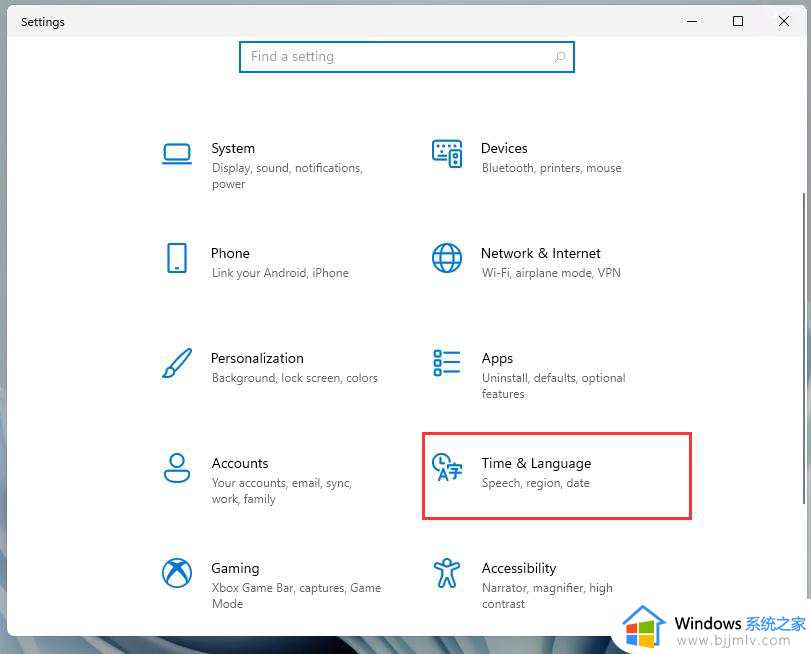Click 'Speech, region, date' description
Image resolution: width=811 pixels, height=654 pixels.
click(x=536, y=483)
